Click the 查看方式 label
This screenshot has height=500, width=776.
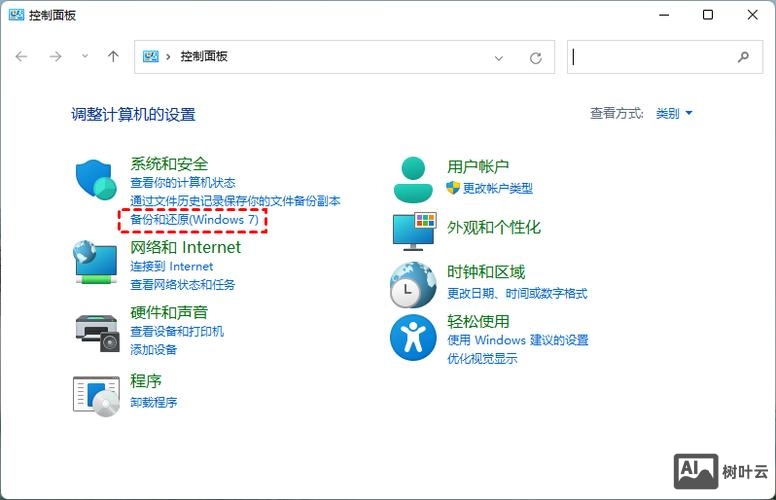coord(617,113)
